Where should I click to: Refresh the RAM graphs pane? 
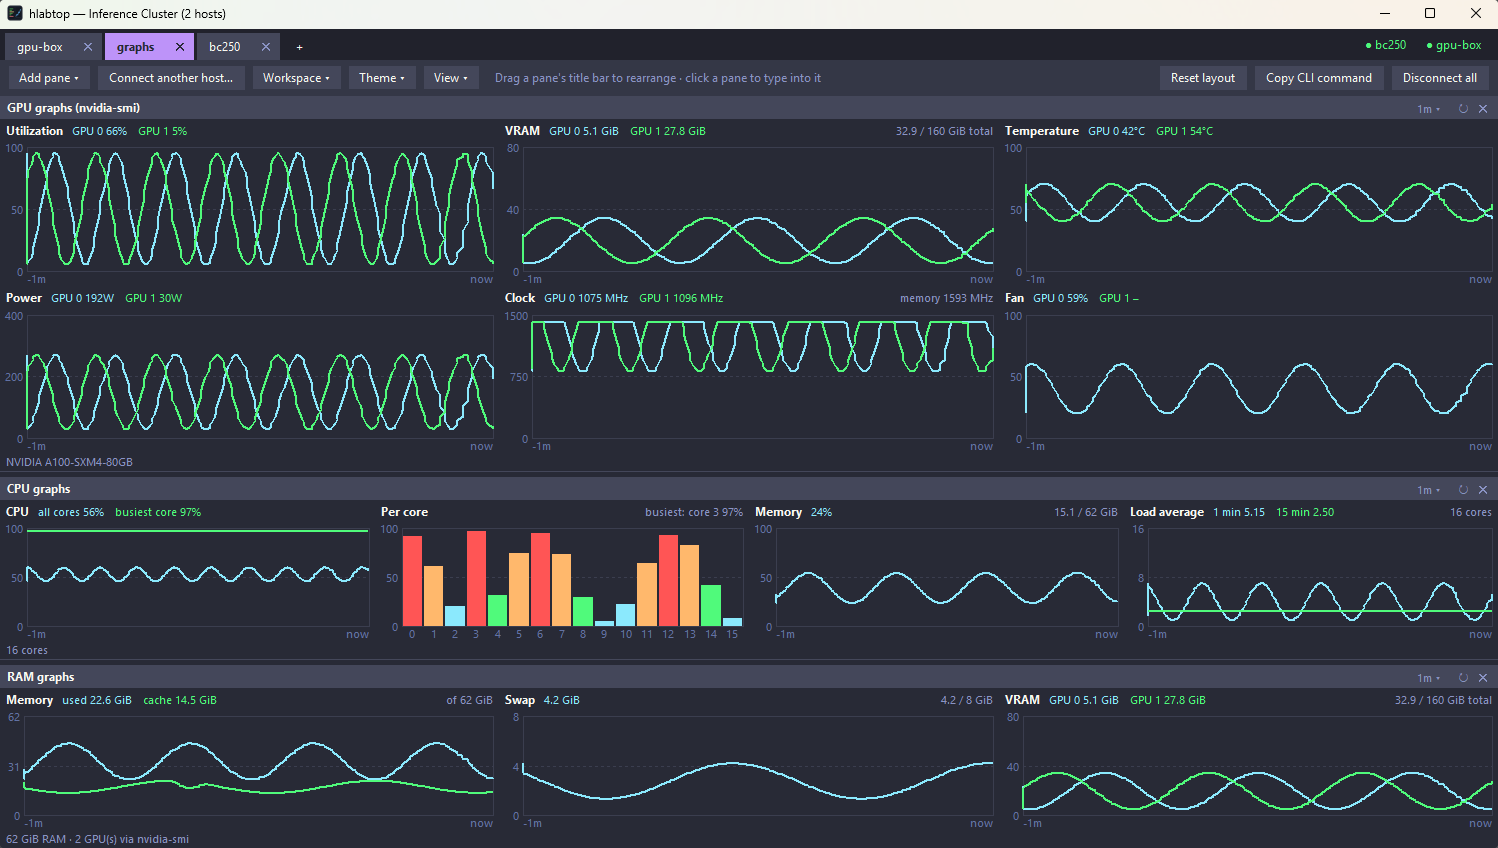point(1463,678)
